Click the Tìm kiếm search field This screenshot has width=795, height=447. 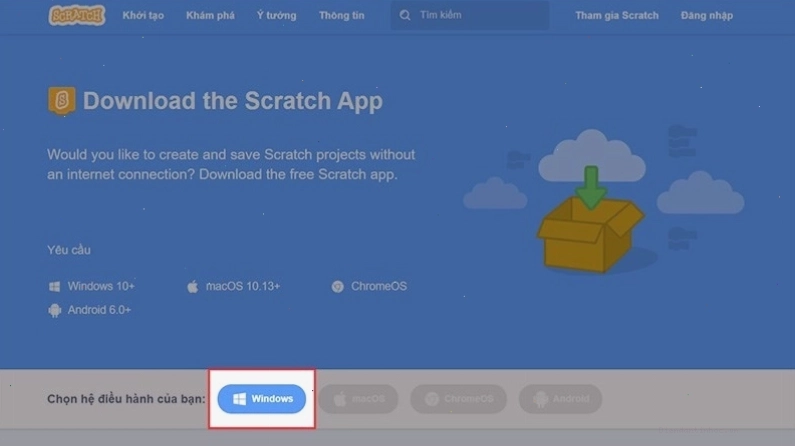pos(469,15)
